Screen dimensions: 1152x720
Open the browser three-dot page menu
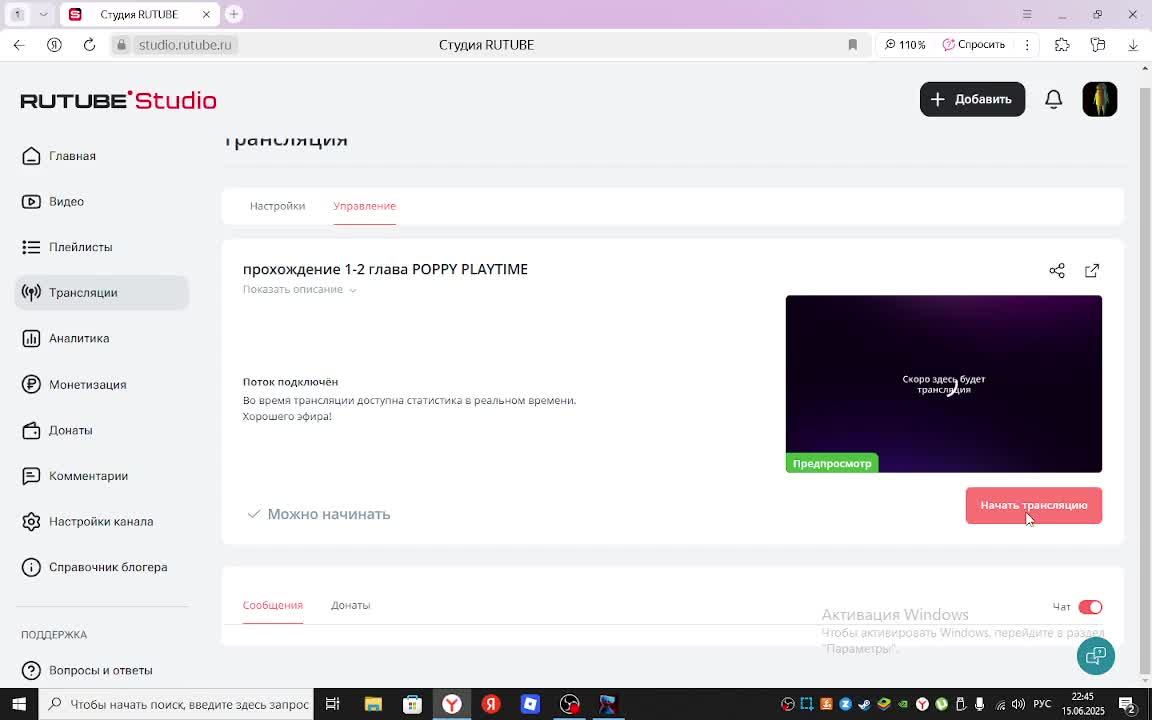coord(1027,45)
